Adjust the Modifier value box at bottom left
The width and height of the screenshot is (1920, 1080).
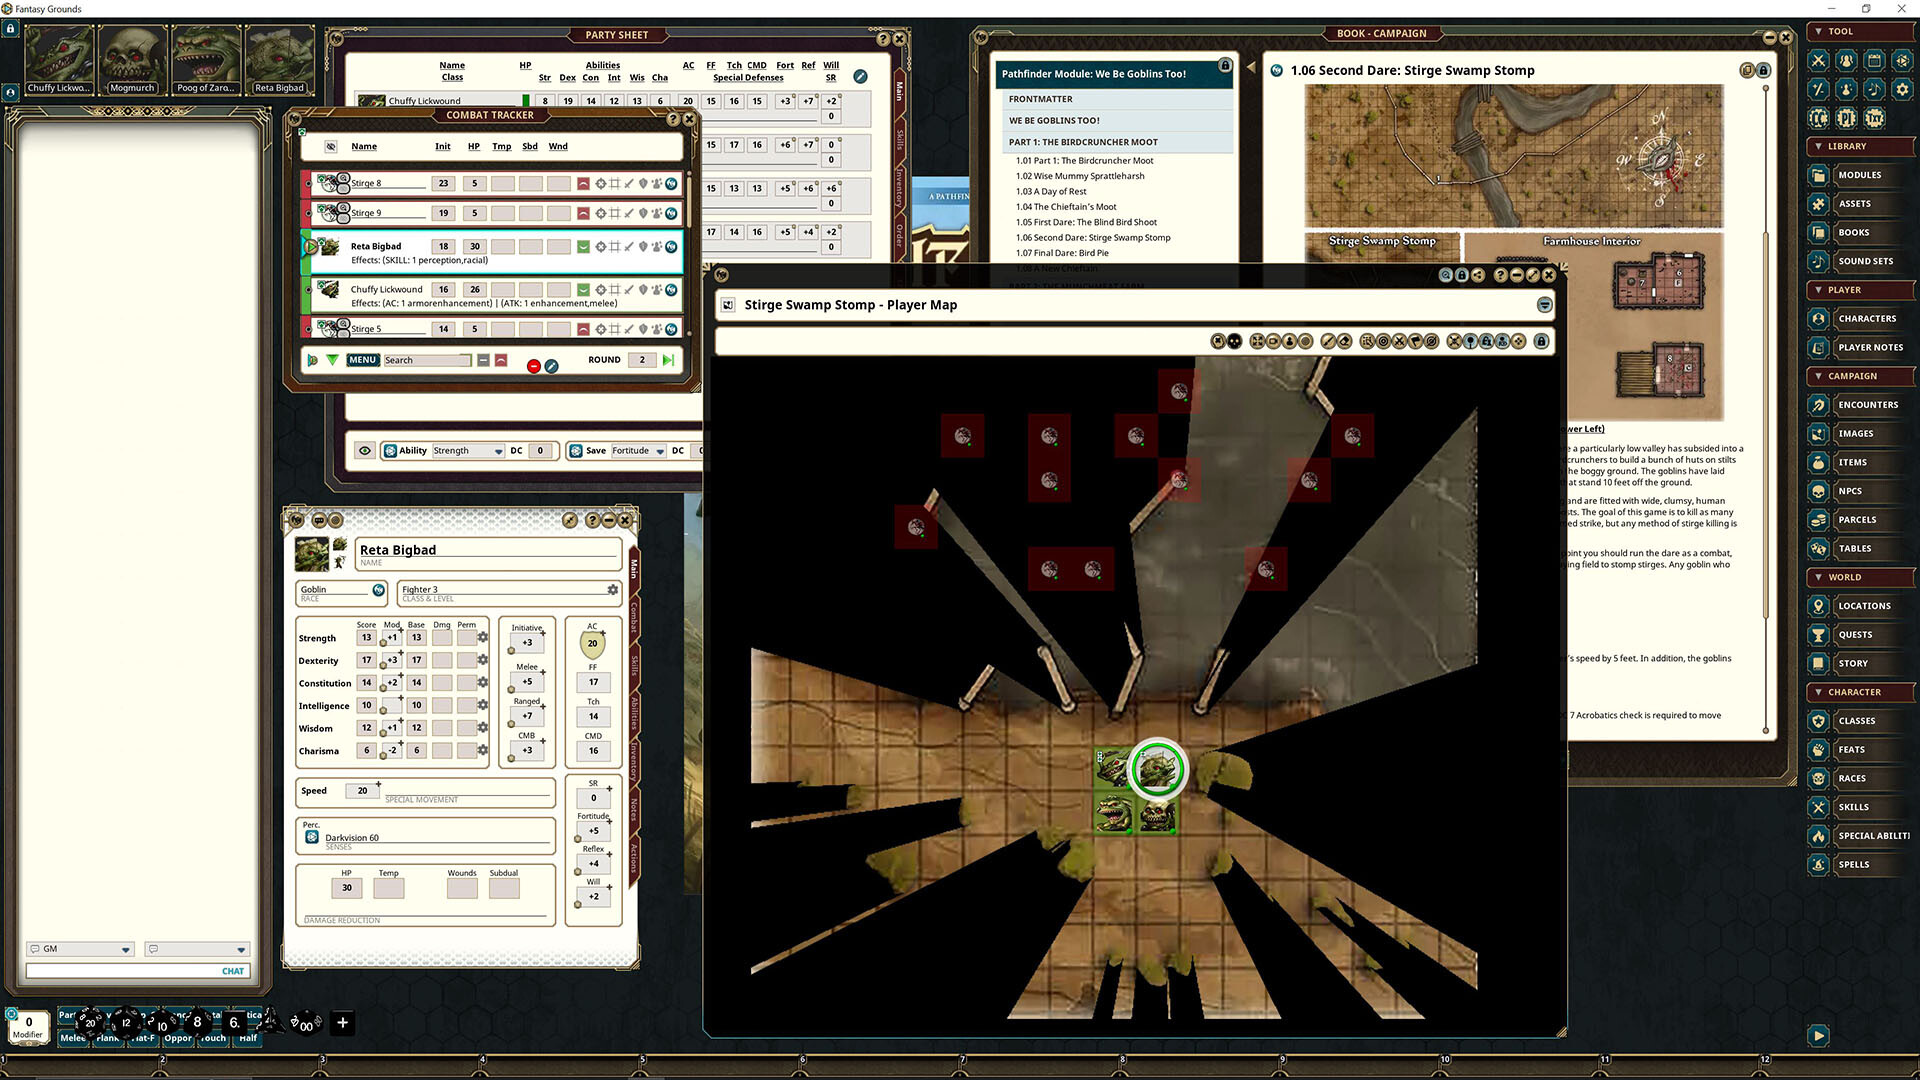(28, 1023)
